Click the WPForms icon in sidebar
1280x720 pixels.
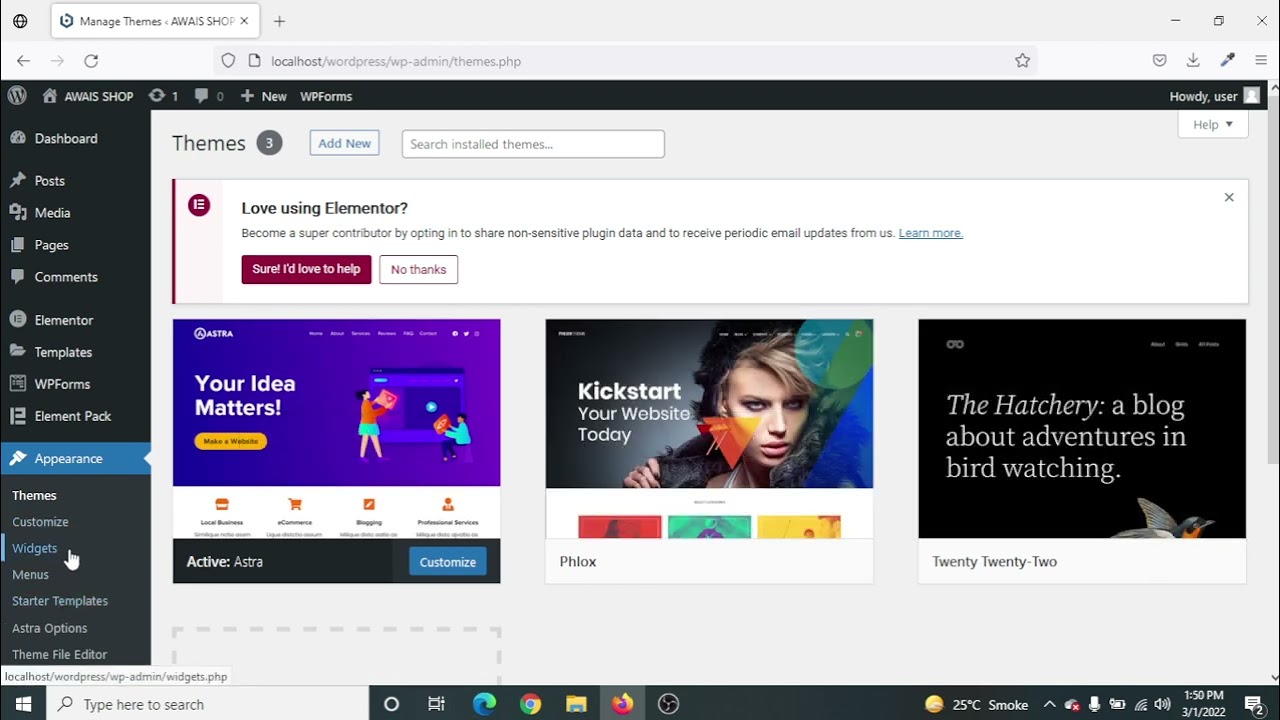click(x=17, y=384)
